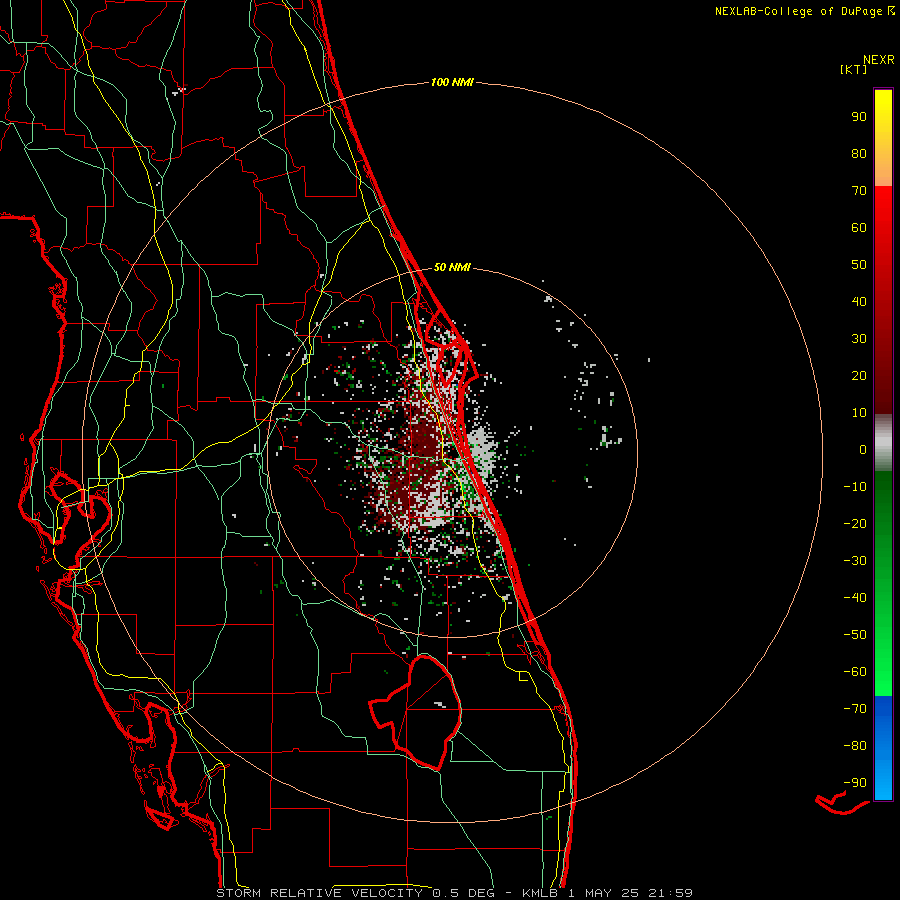Click the [KT] units label
Viewport: 900px width, 900px height.
854,69
